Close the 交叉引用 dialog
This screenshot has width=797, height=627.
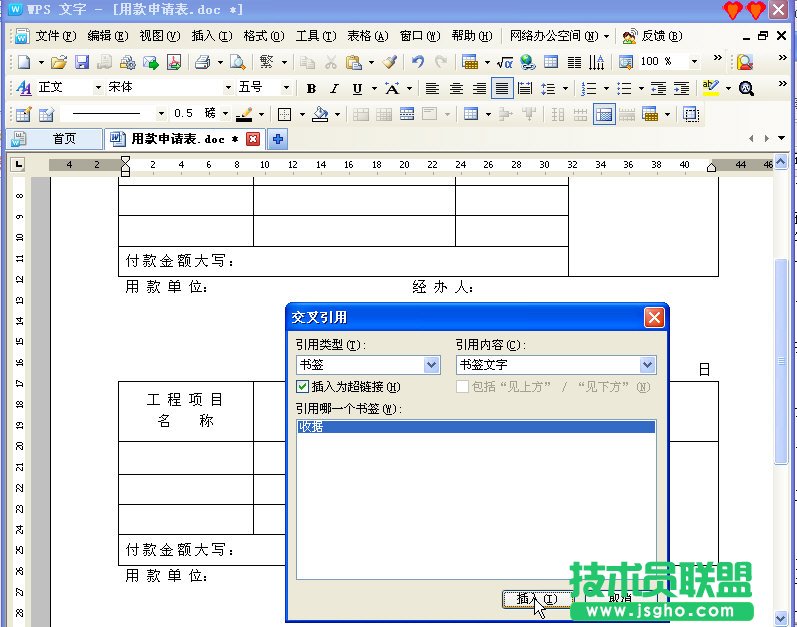[654, 317]
